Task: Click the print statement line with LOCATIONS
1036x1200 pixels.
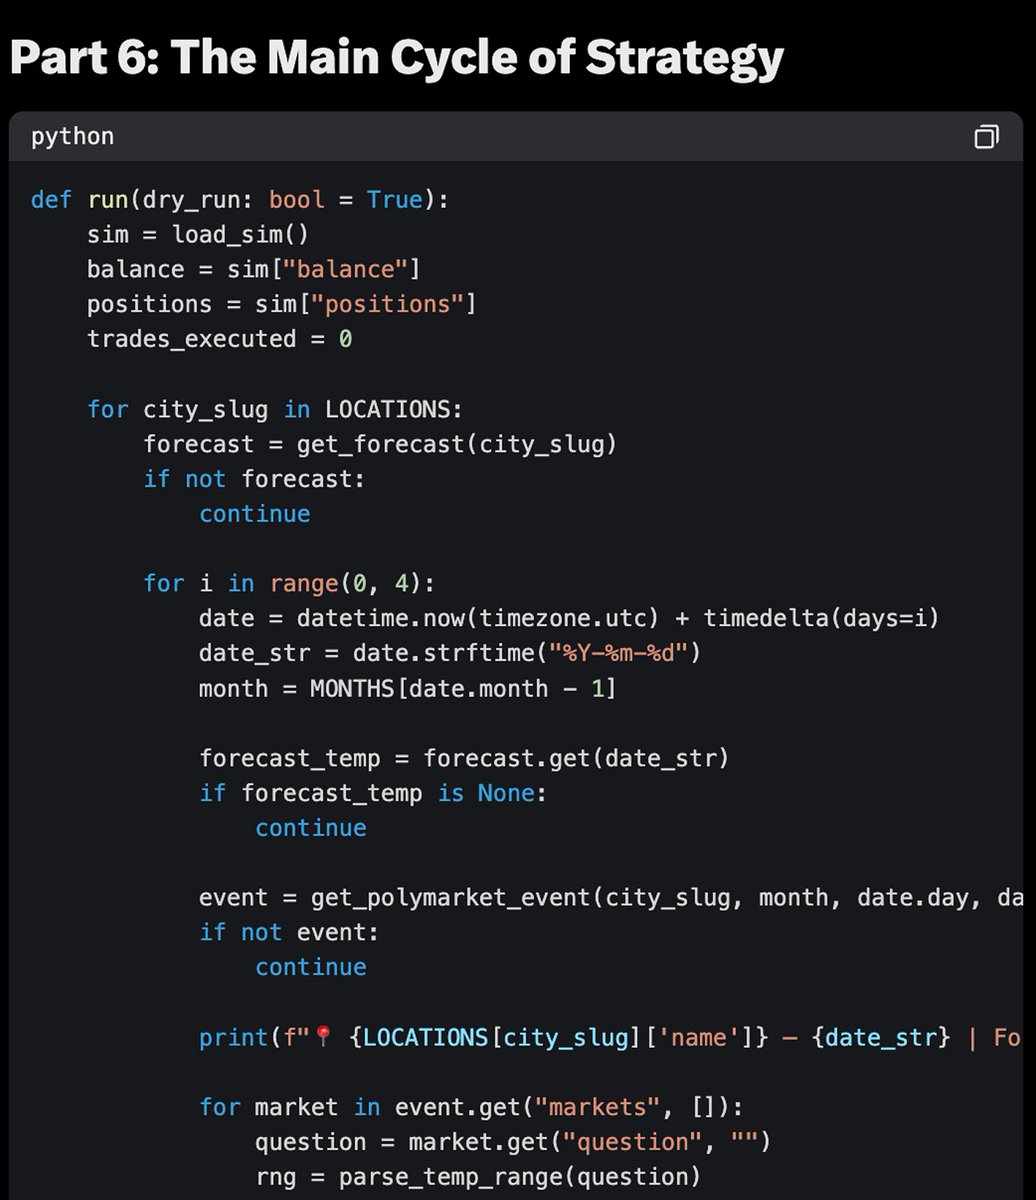Action: pos(610,1037)
